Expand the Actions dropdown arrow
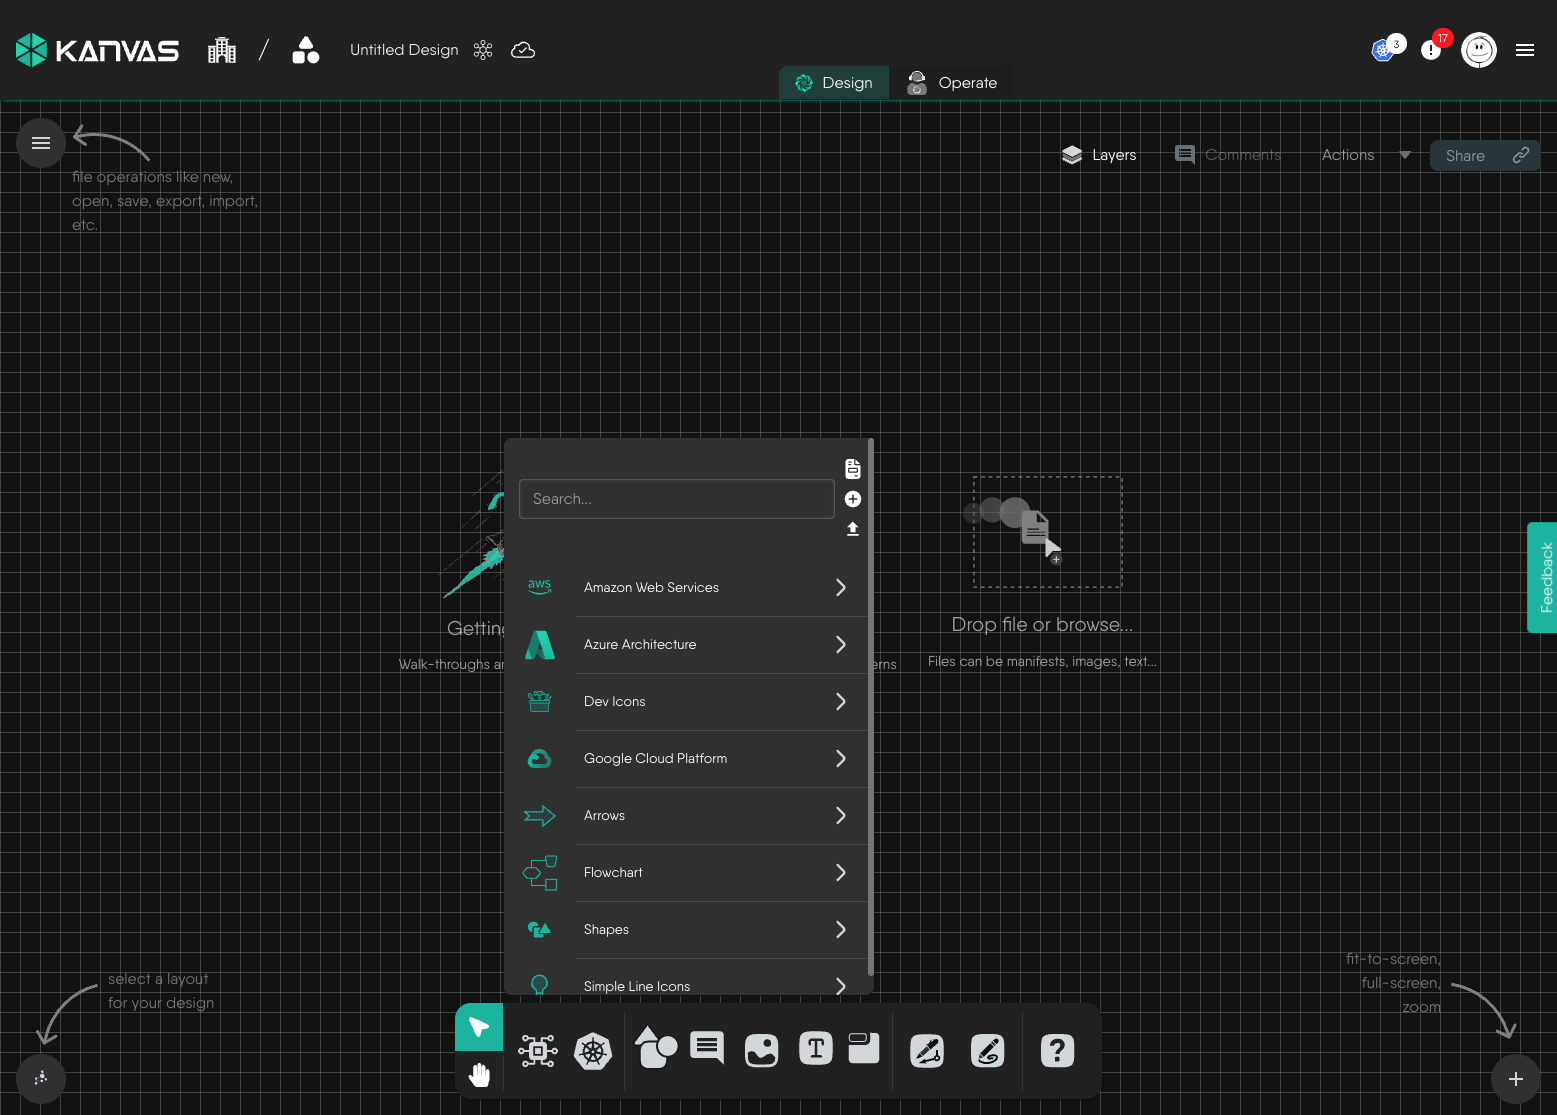 pyautogui.click(x=1405, y=155)
